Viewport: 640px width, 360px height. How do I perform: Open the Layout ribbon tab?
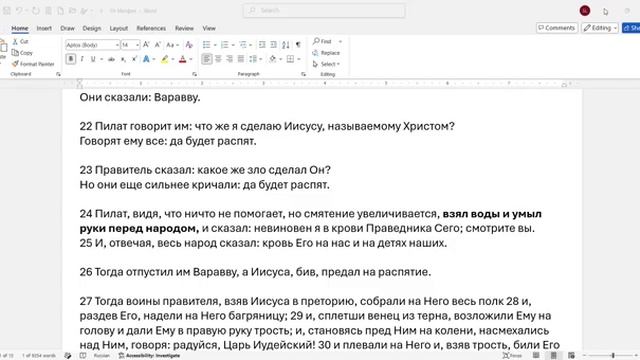tap(119, 28)
